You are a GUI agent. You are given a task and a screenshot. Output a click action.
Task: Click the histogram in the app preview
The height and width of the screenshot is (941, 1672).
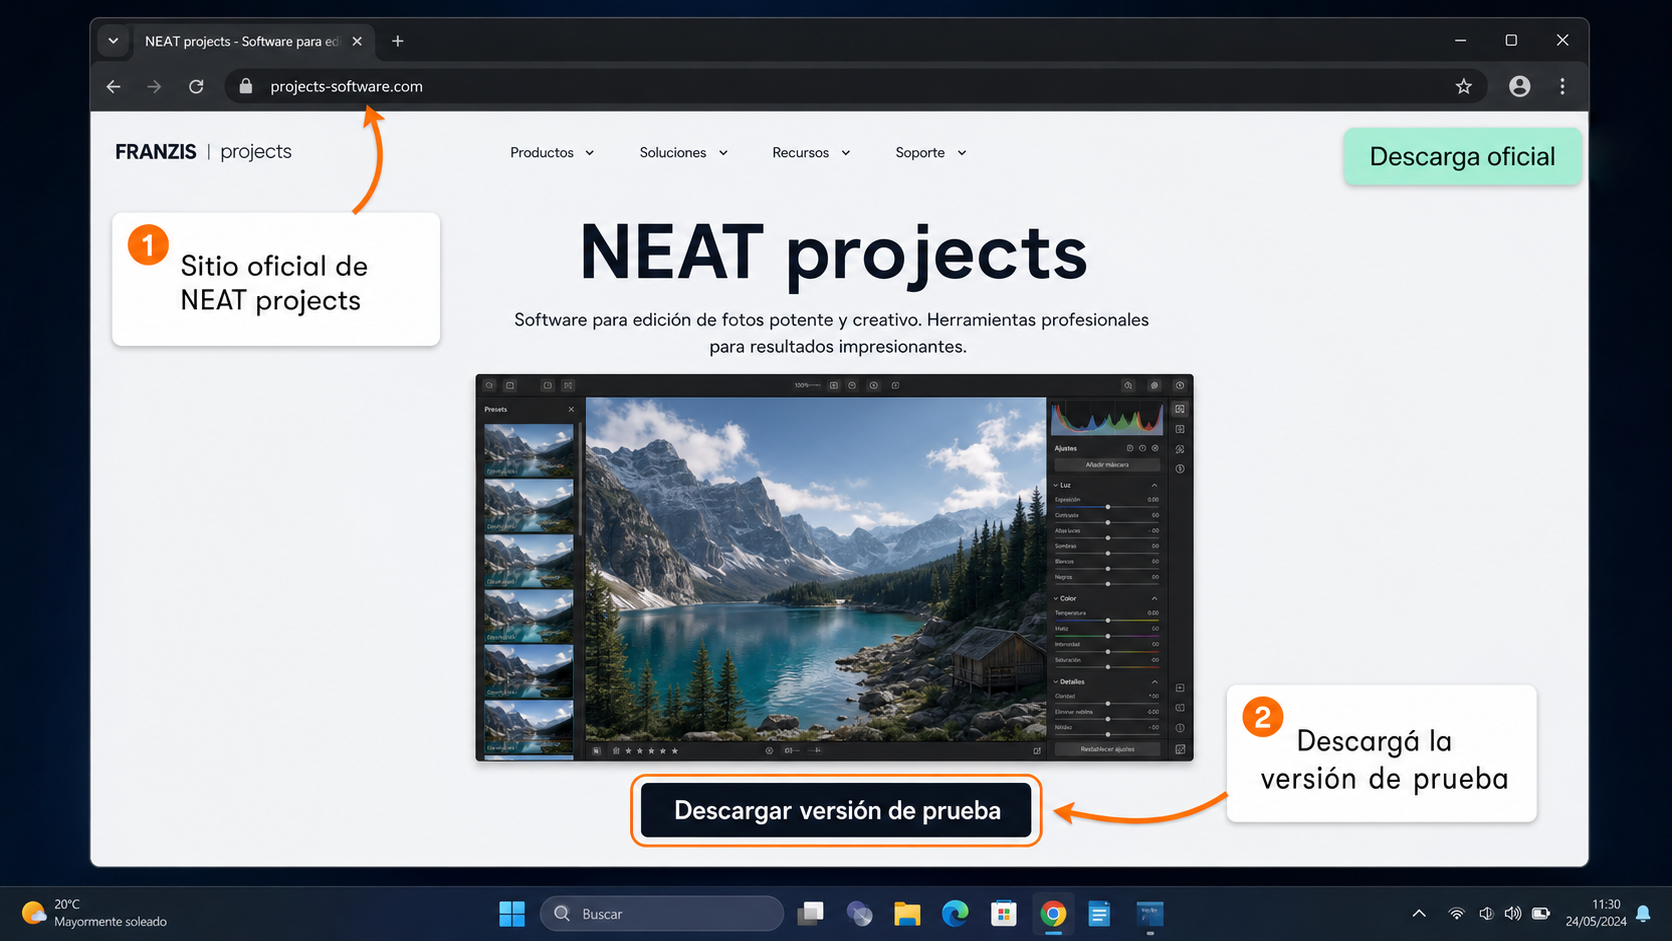pos(1107,418)
